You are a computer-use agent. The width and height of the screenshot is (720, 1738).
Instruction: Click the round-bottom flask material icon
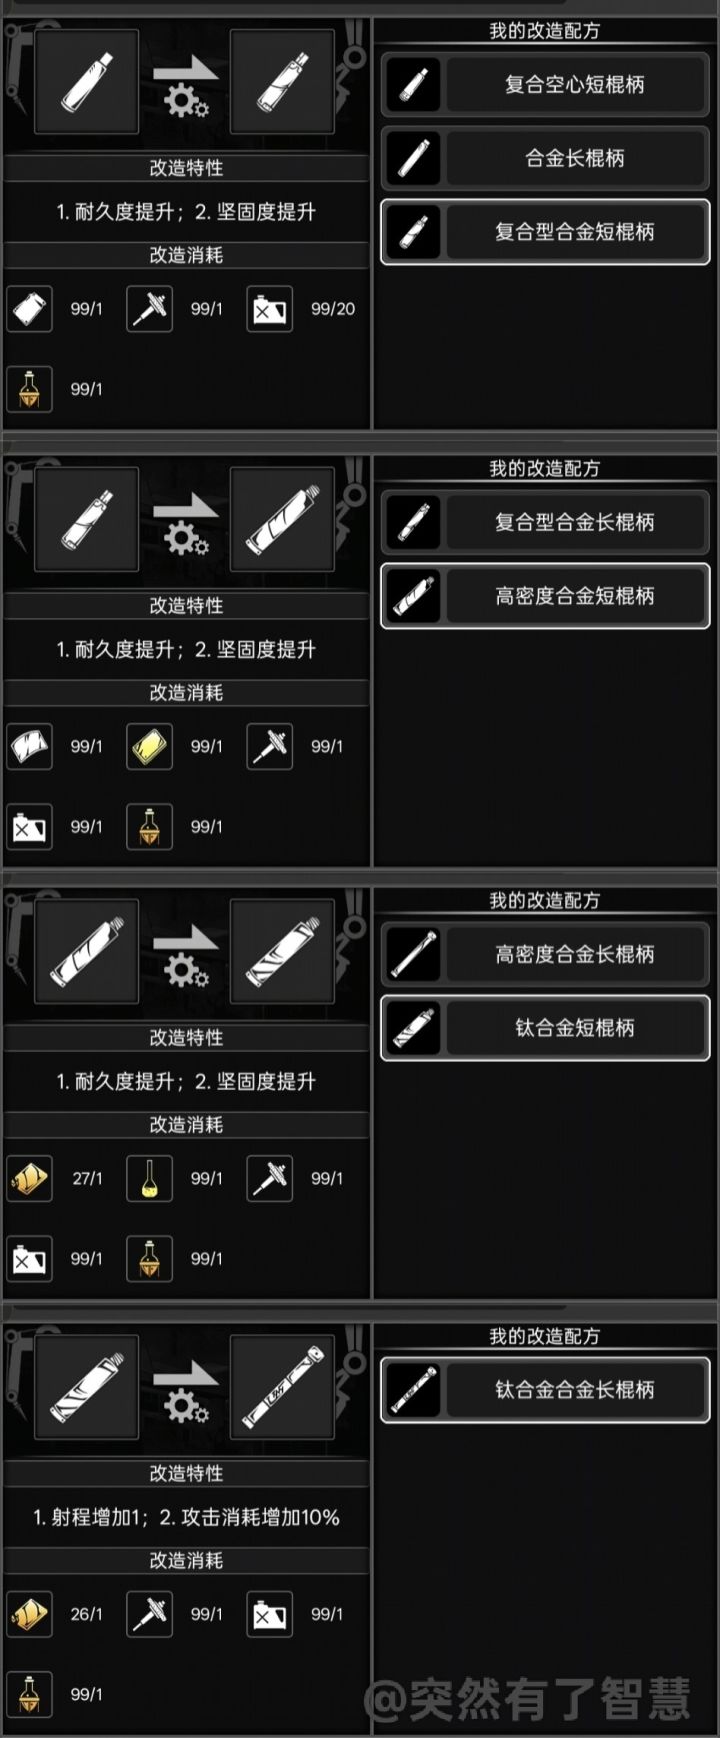pos(150,1178)
